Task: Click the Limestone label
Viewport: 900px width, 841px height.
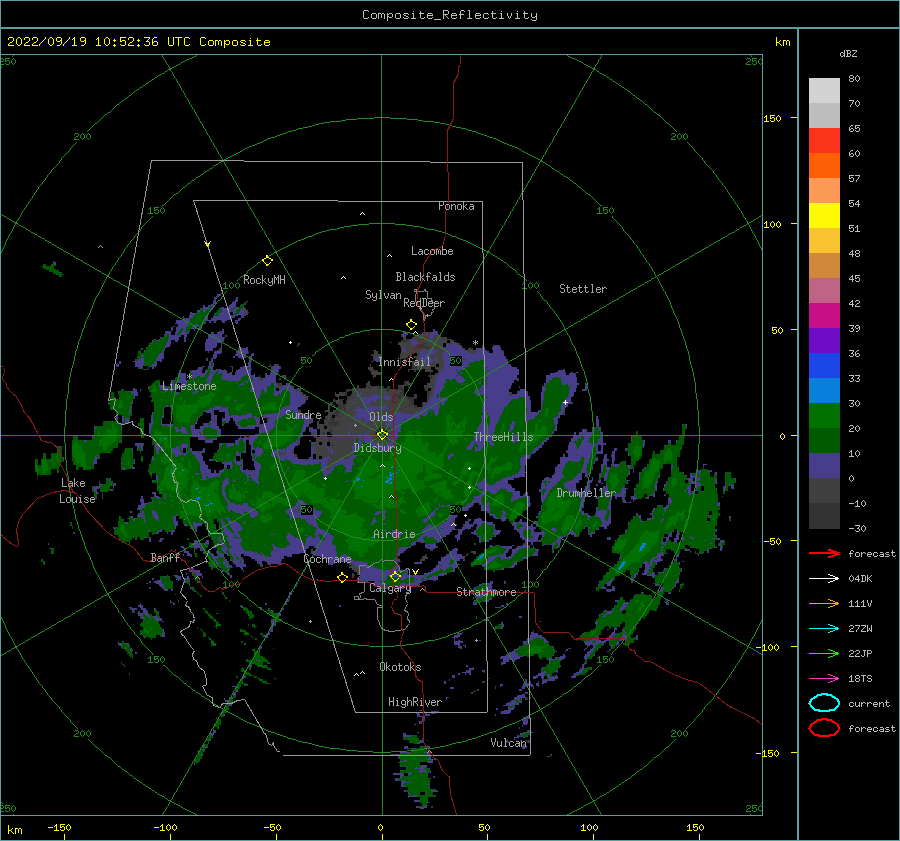Action: click(189, 386)
